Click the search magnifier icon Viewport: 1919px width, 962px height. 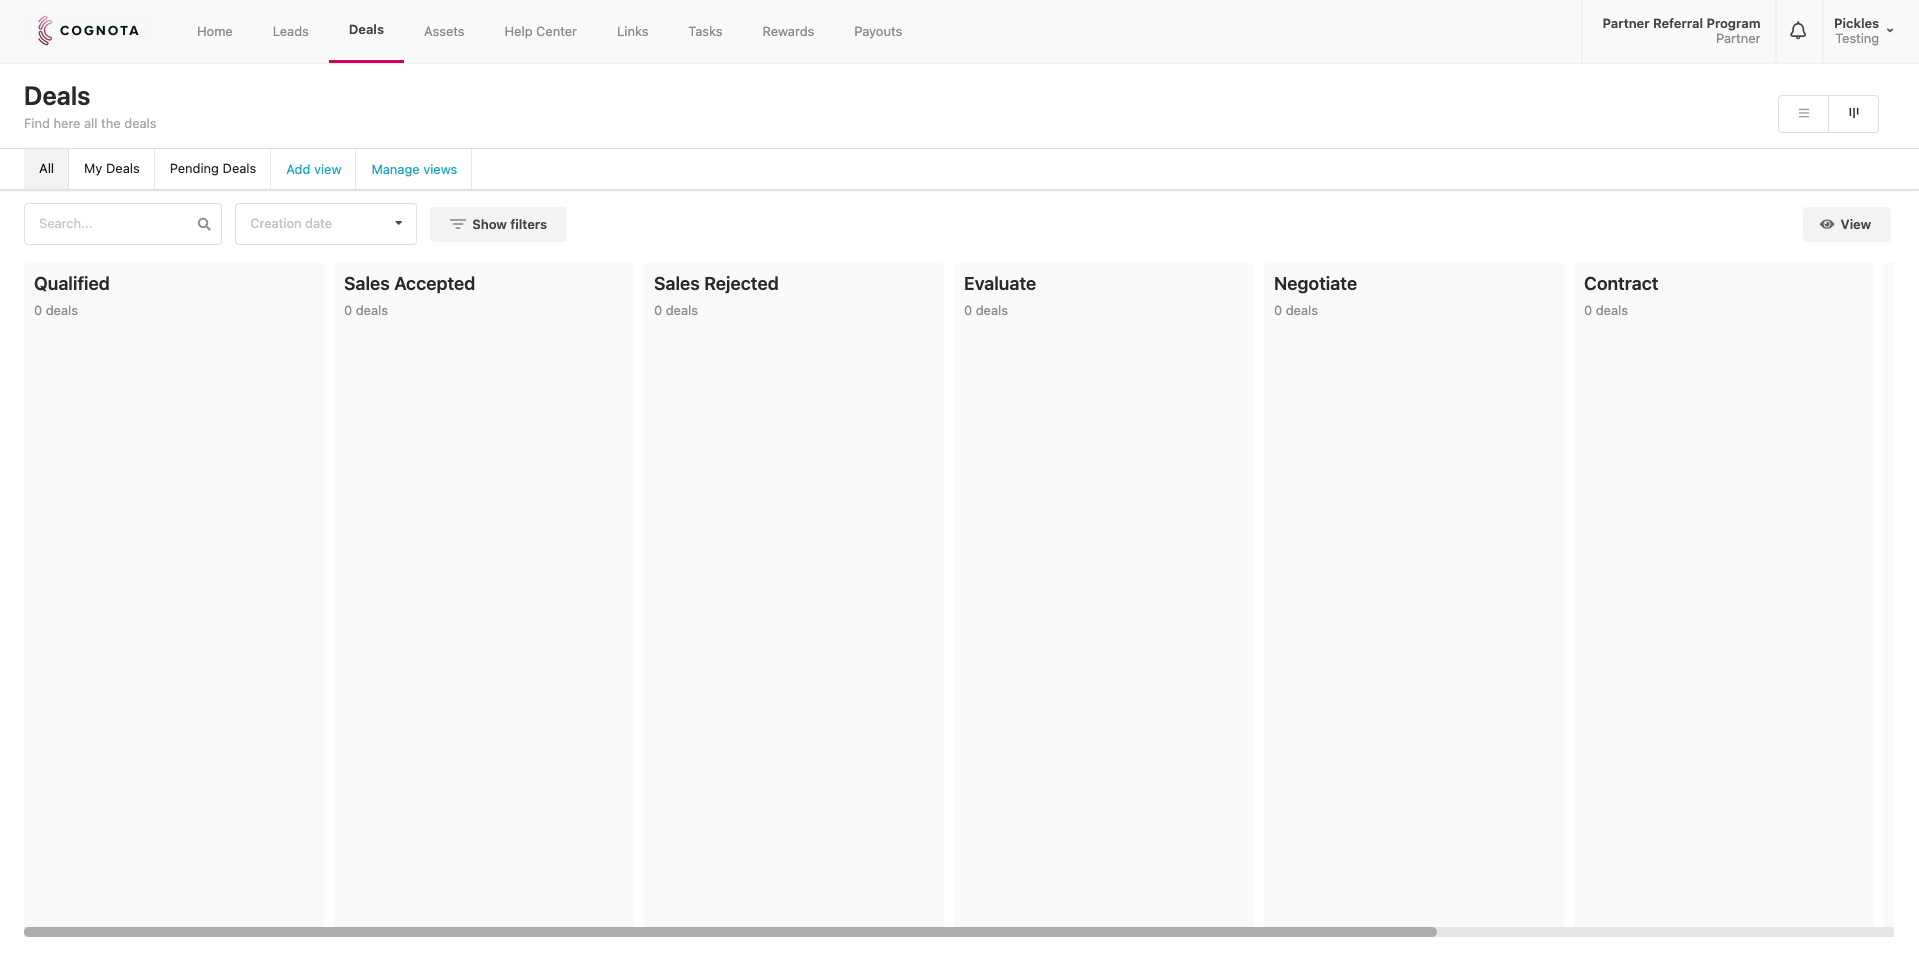204,224
